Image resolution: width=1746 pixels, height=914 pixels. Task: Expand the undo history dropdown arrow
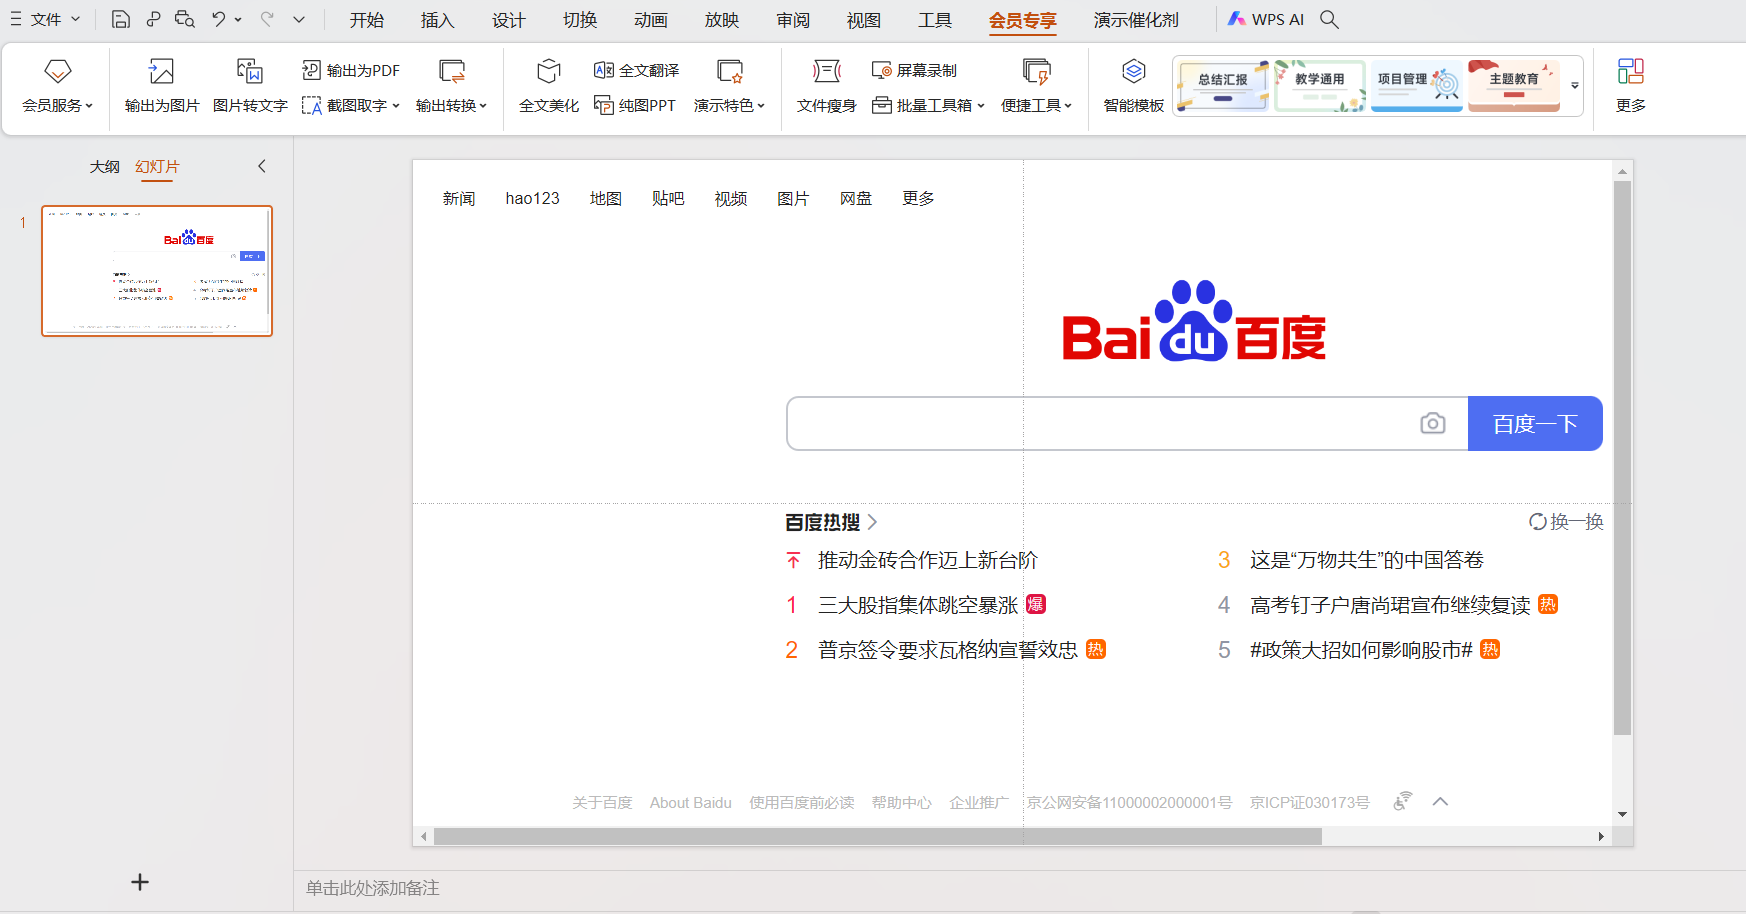[x=238, y=19]
